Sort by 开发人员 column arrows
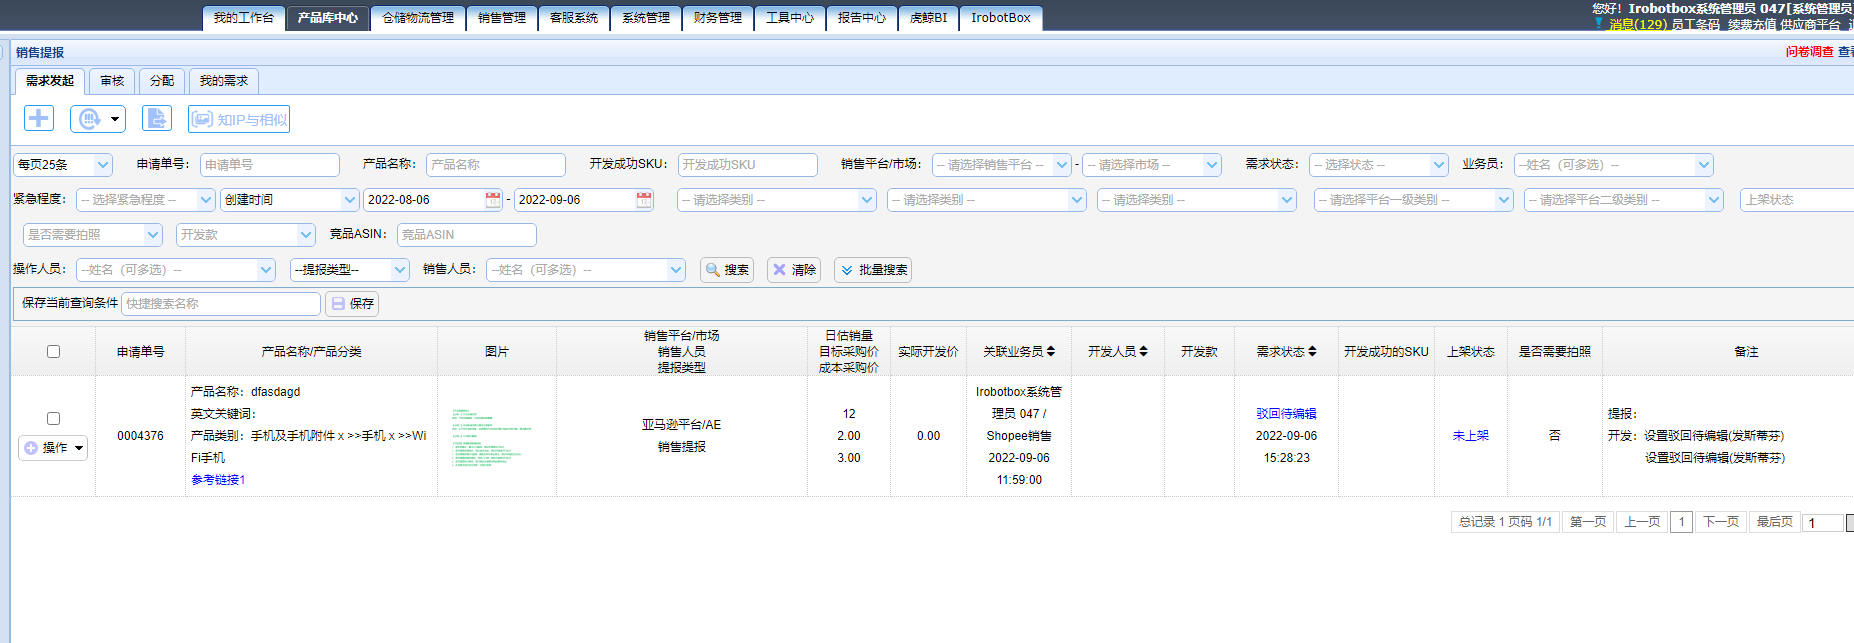 click(1144, 351)
